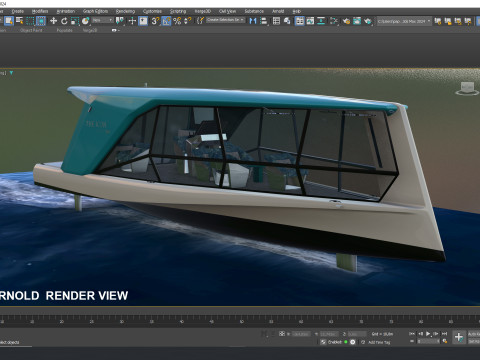Open the Help menu
This screenshot has width=480, height=360.
[297, 11]
